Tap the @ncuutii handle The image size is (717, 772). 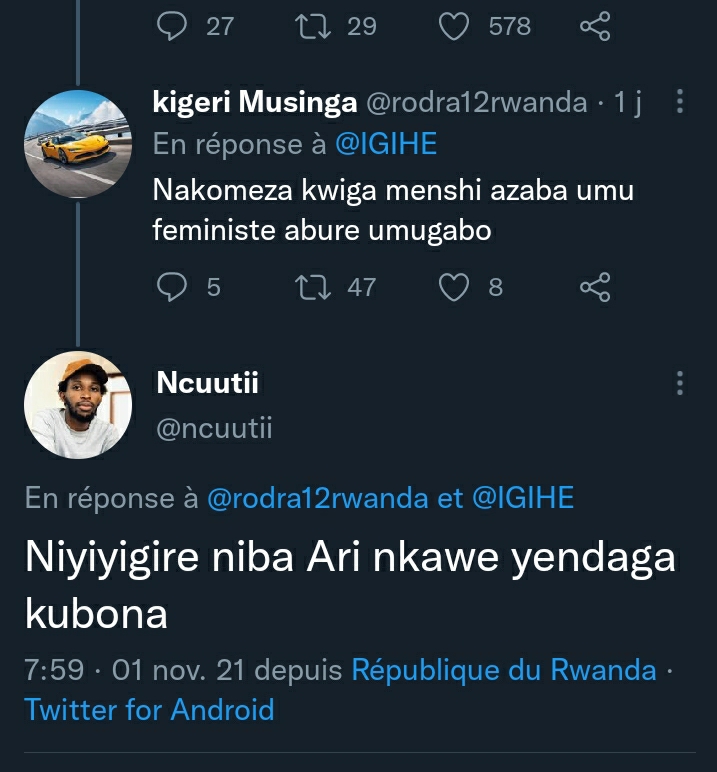215,428
